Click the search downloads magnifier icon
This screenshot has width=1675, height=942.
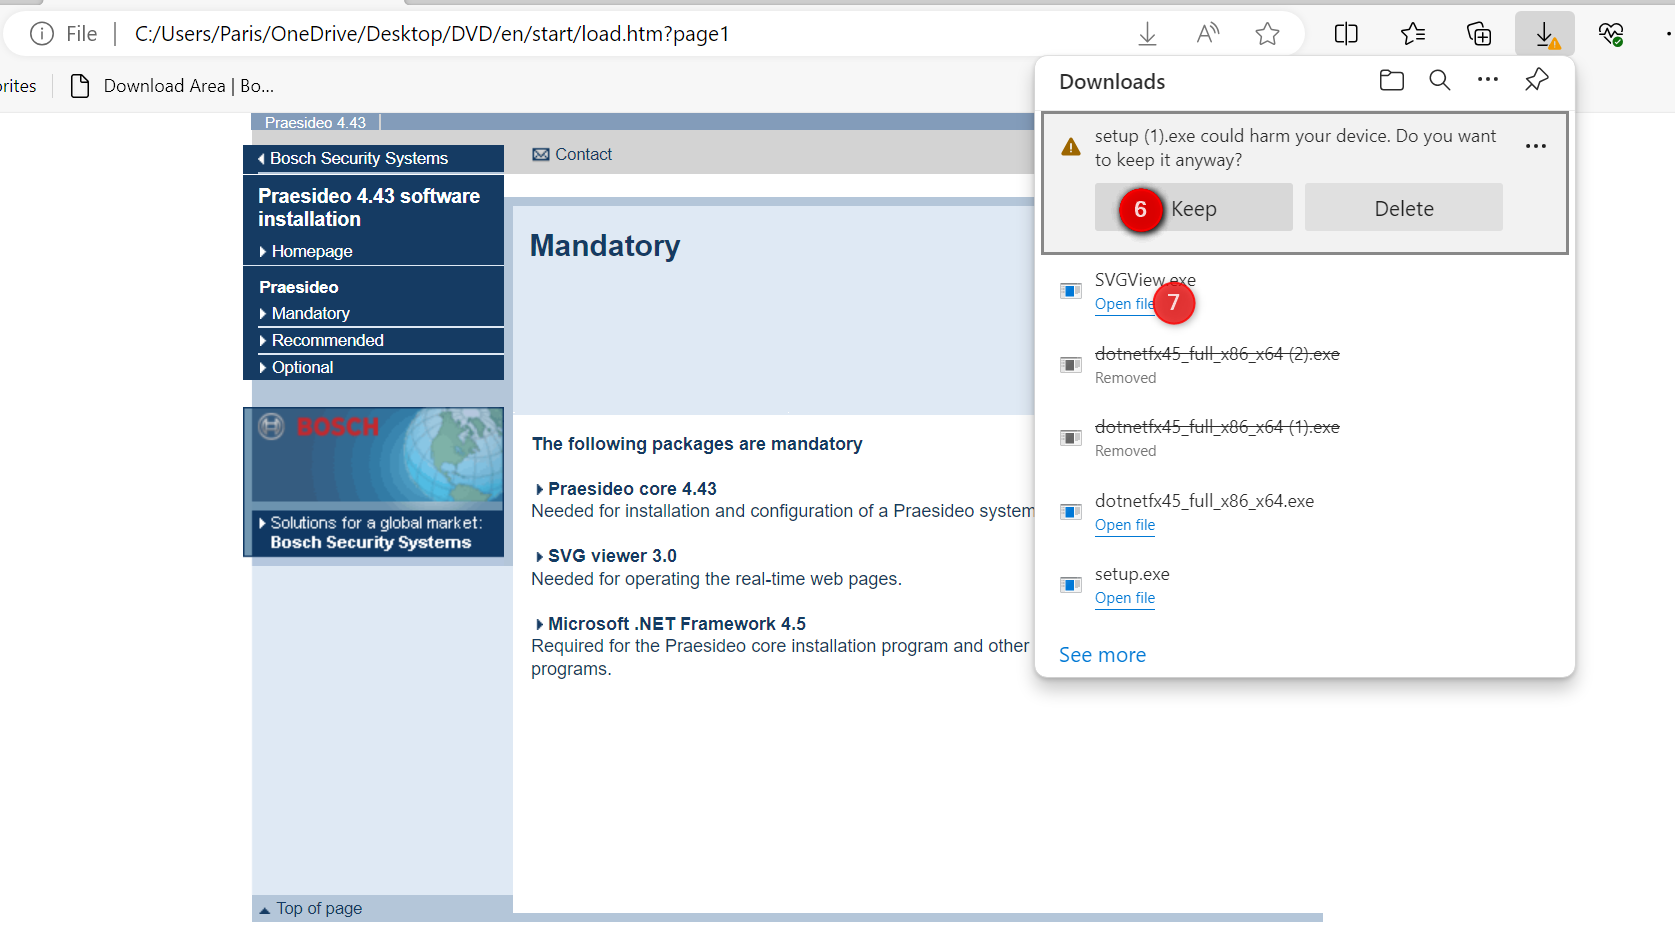pyautogui.click(x=1439, y=81)
